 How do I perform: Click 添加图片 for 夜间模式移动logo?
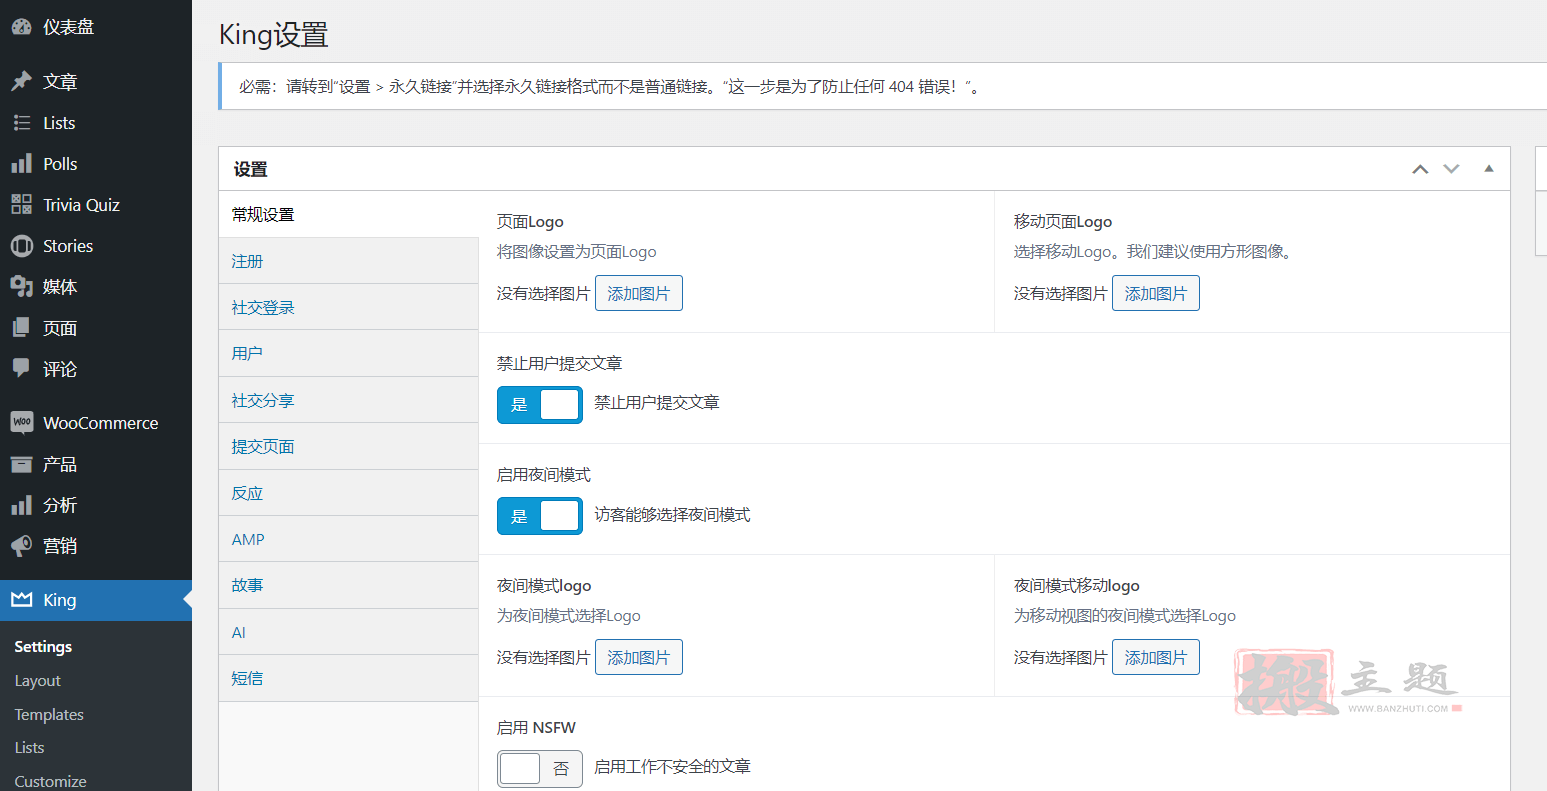[x=1156, y=657]
